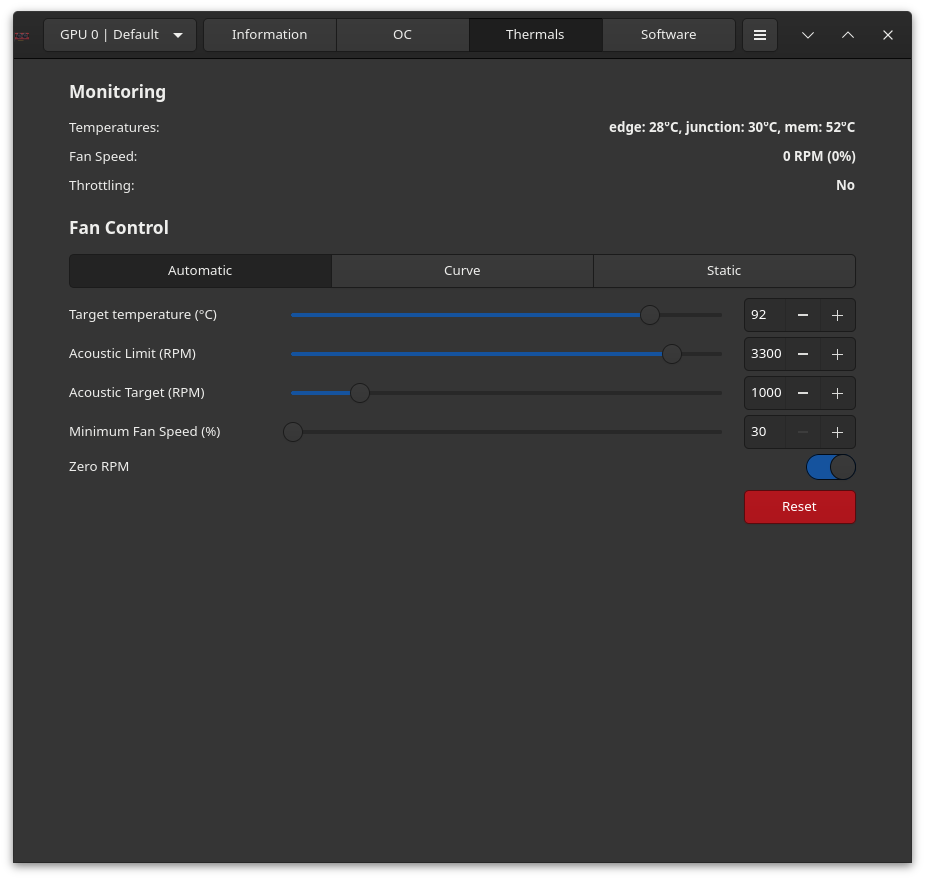Open the hamburger menu in header

(759, 35)
